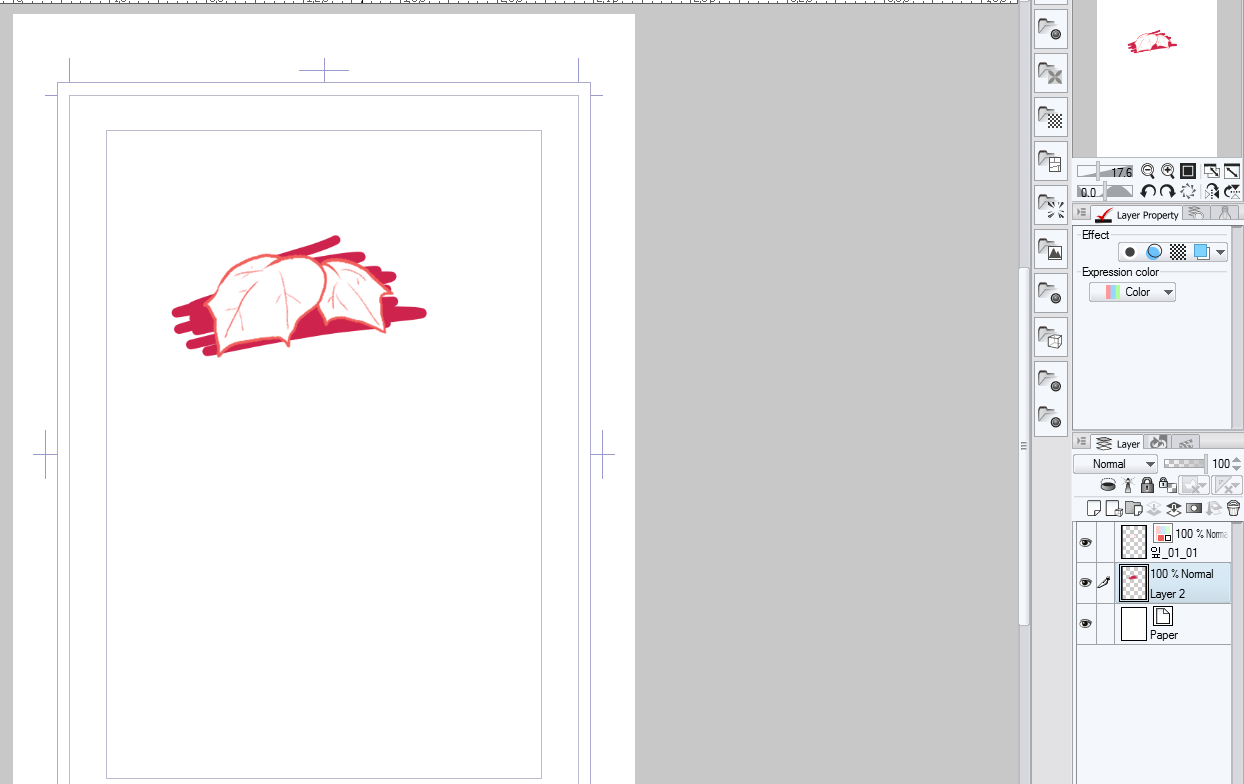1244x784 pixels.
Task: Open the ruler range dropdown in Layer panel
Action: [x=1227, y=485]
